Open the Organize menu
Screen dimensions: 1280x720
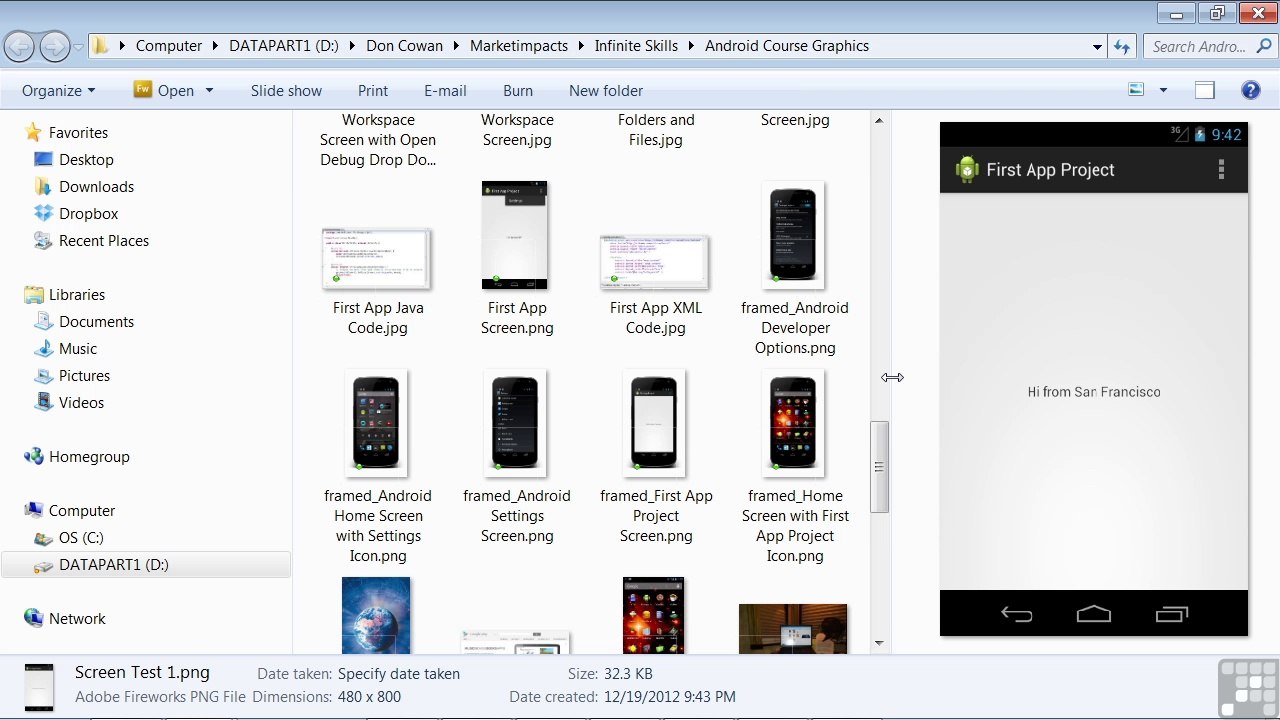(58, 90)
